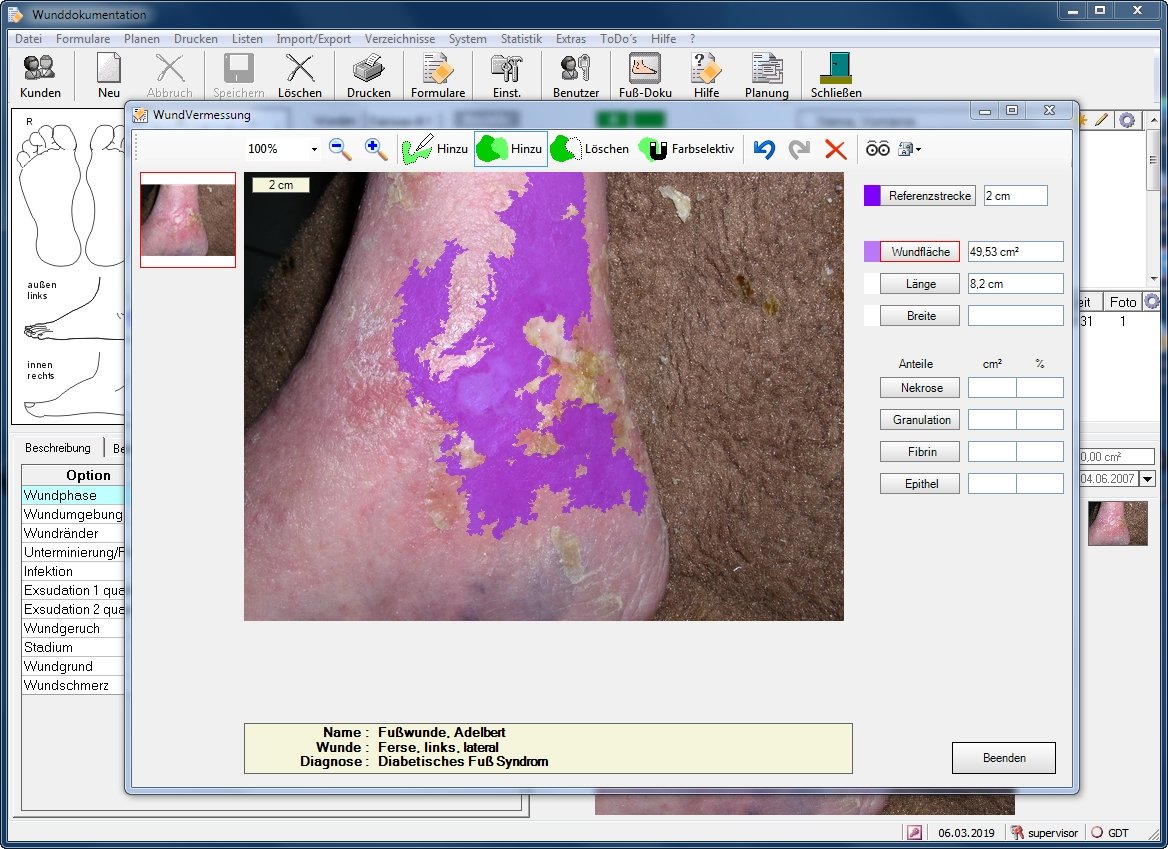
Task: Open the Extras menu
Action: pos(571,39)
